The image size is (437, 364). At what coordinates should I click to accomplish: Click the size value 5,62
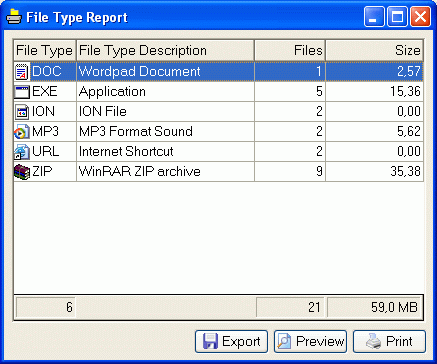pos(409,131)
